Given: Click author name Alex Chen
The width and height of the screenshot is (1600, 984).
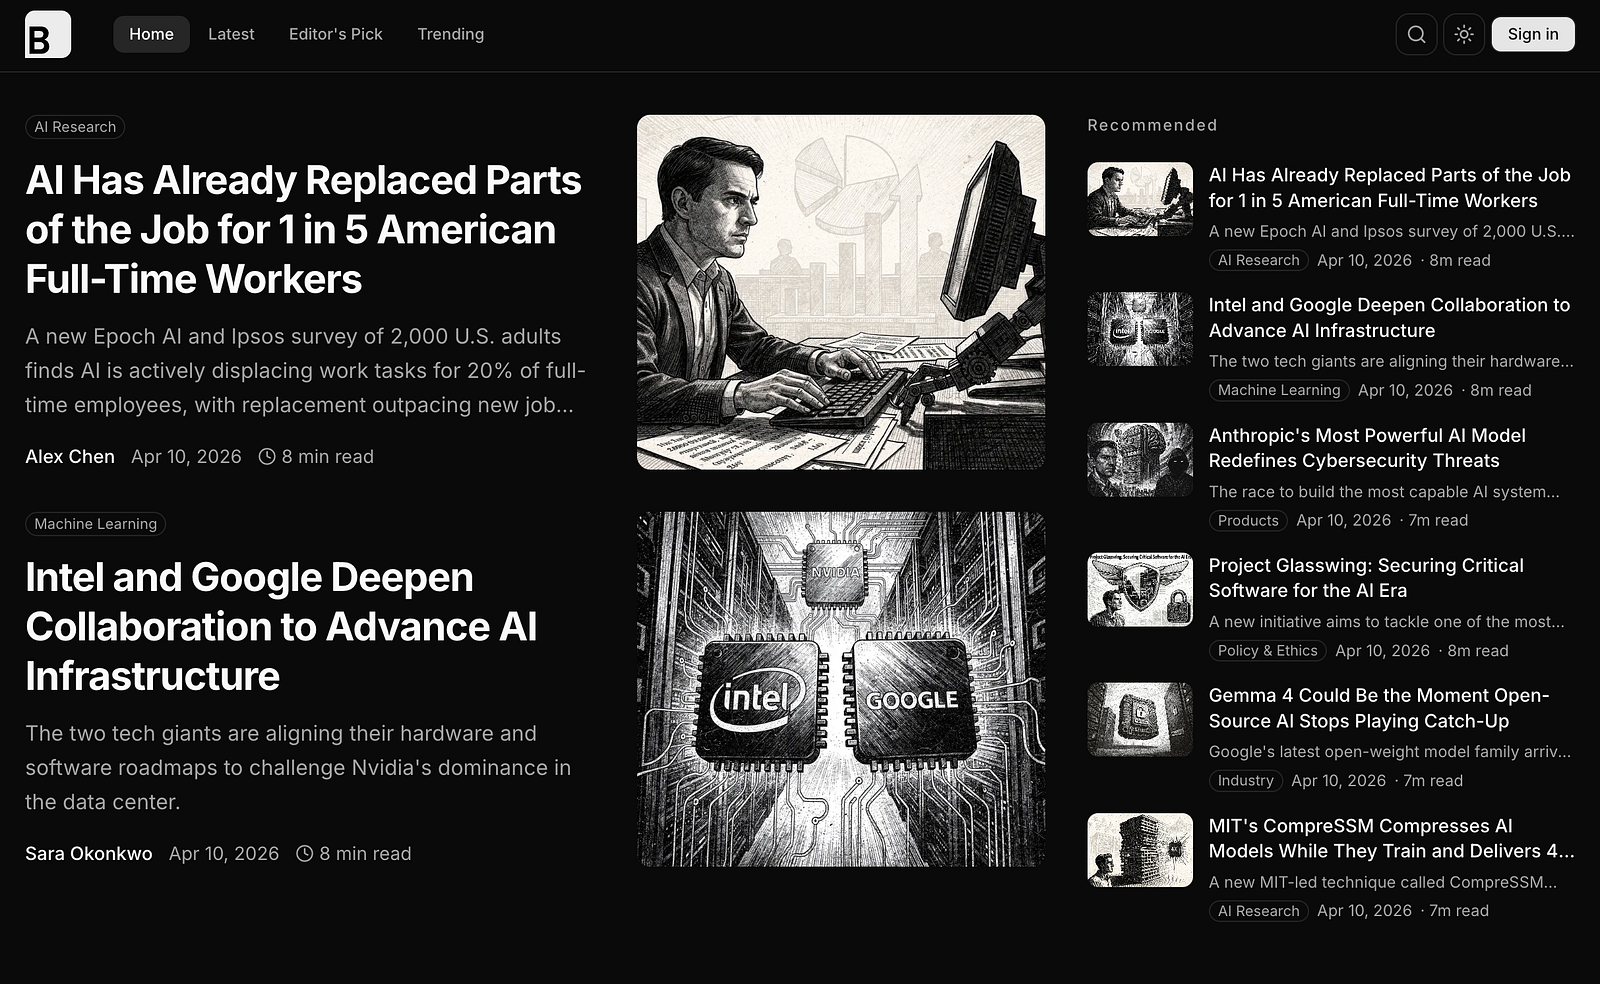Looking at the screenshot, I should [x=70, y=456].
